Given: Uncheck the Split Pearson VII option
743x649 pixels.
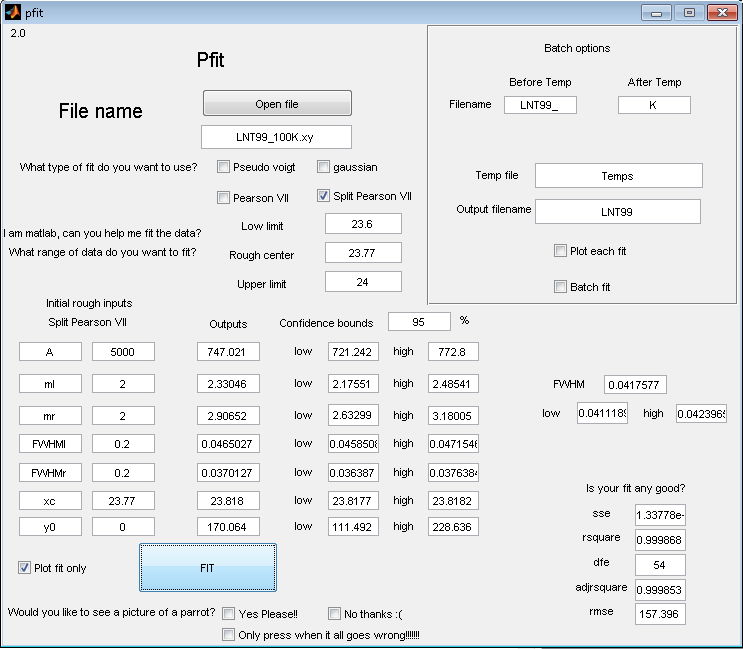Looking at the screenshot, I should (x=324, y=196).
